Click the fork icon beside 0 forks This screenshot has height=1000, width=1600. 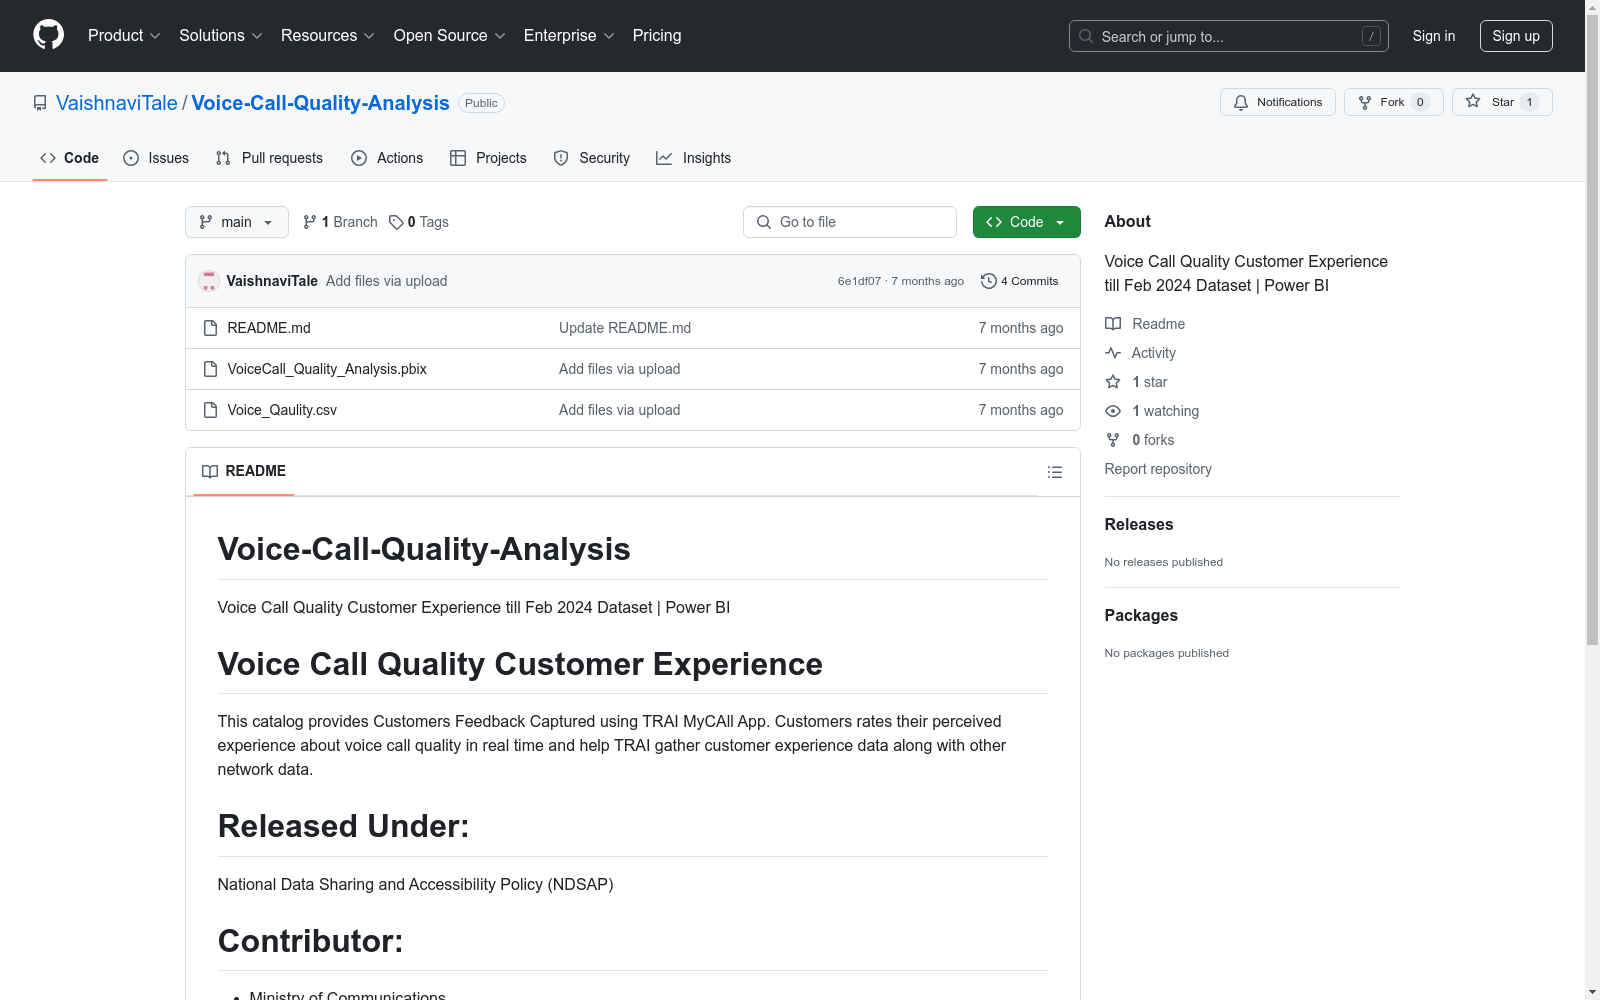pos(1113,440)
